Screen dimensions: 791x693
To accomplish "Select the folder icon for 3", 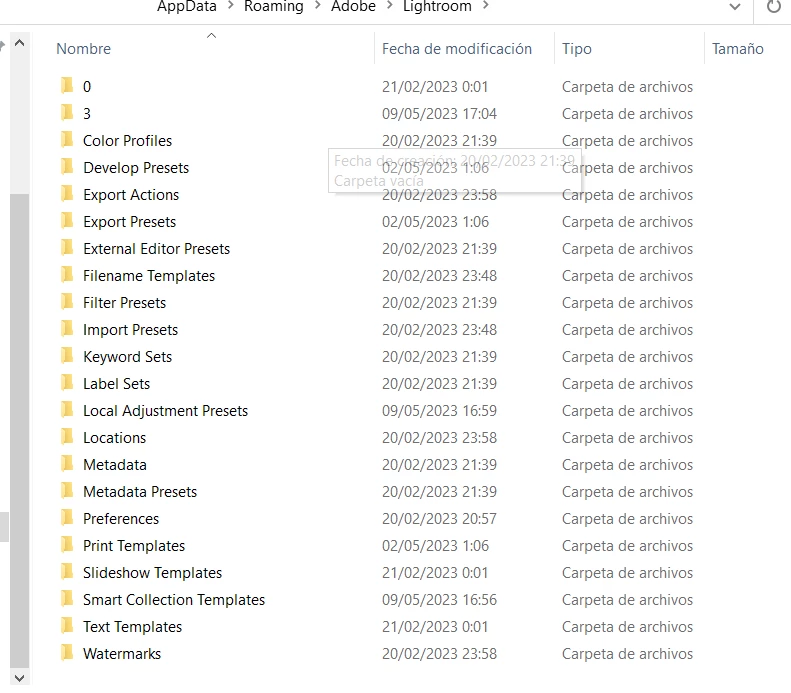I will 67,112.
